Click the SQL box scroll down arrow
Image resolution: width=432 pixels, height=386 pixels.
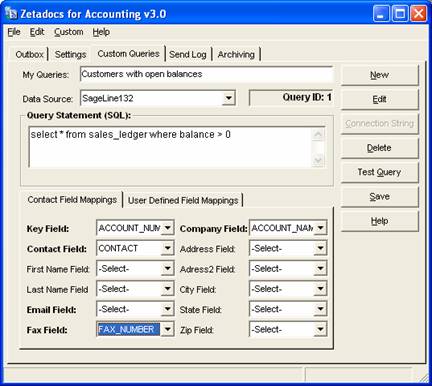318,160
